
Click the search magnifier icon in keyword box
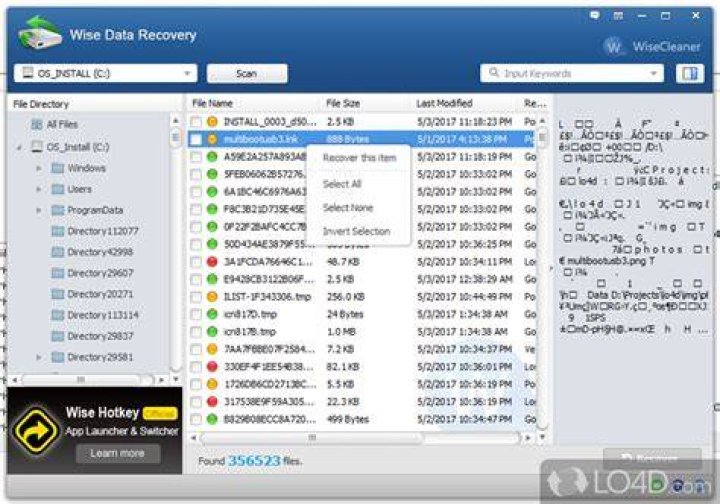(x=494, y=73)
